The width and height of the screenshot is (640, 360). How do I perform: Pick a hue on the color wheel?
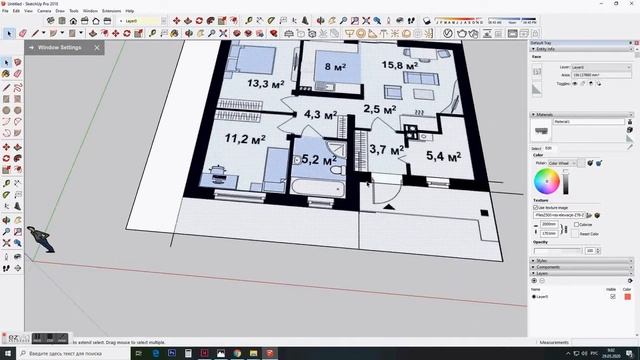click(x=547, y=181)
